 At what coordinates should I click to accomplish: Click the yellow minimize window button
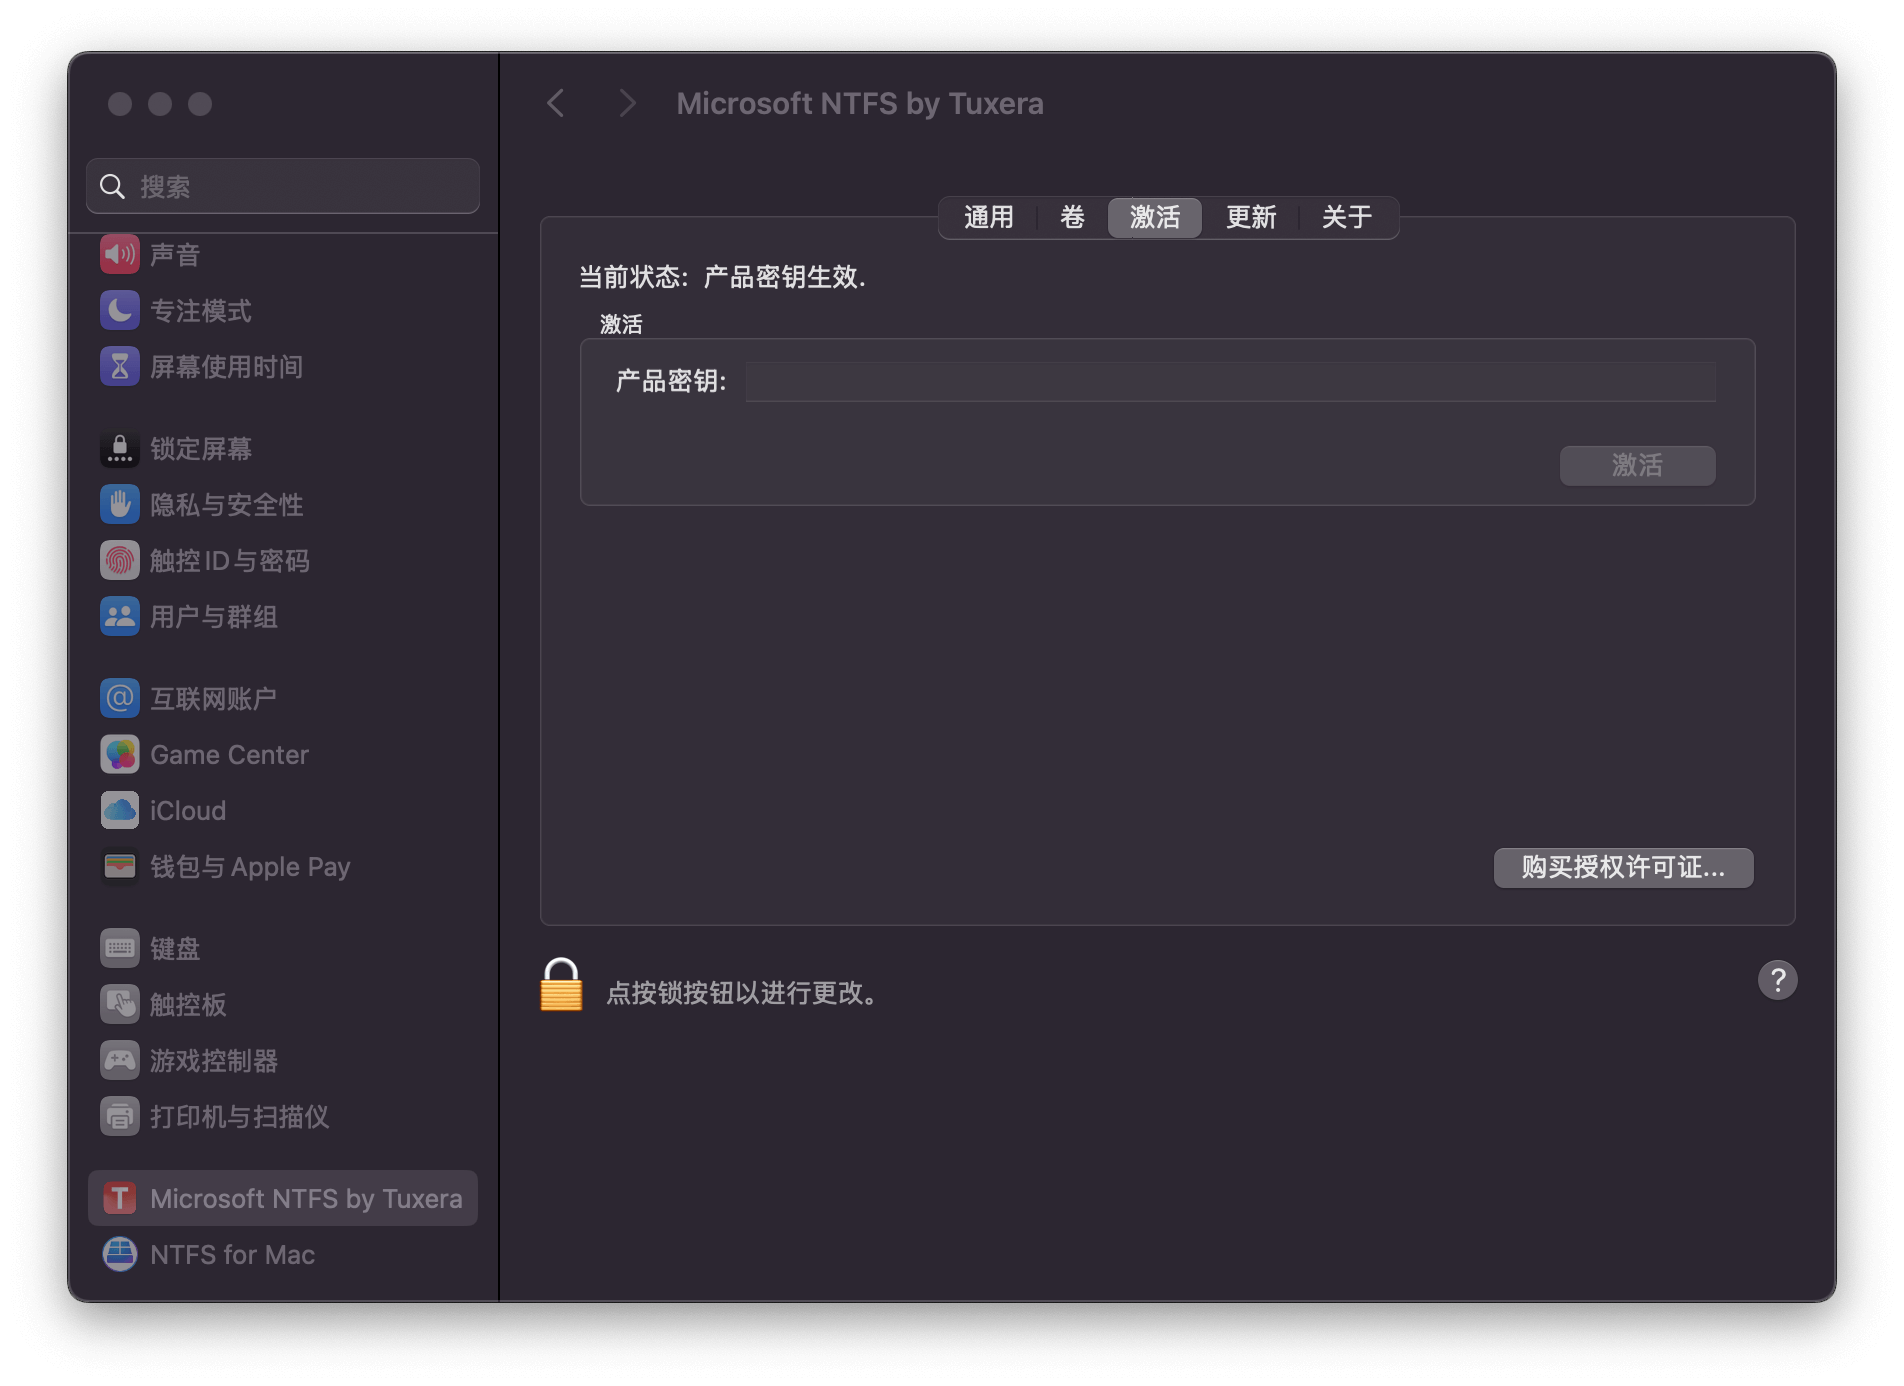point(160,104)
